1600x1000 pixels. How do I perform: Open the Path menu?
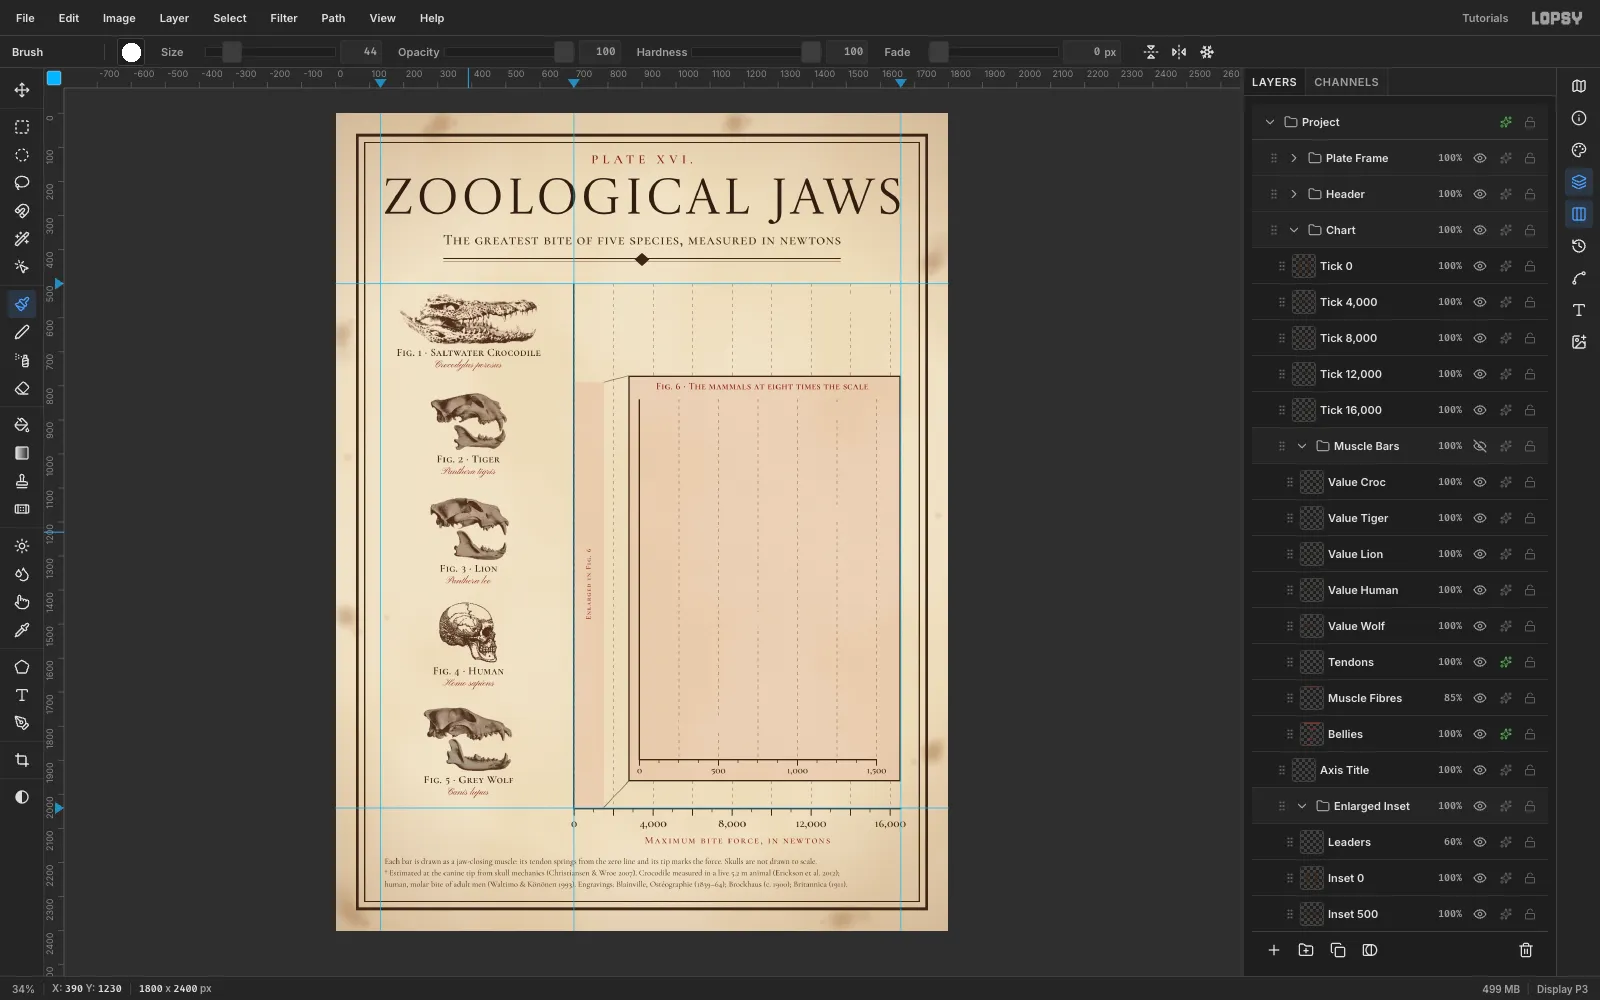333,18
